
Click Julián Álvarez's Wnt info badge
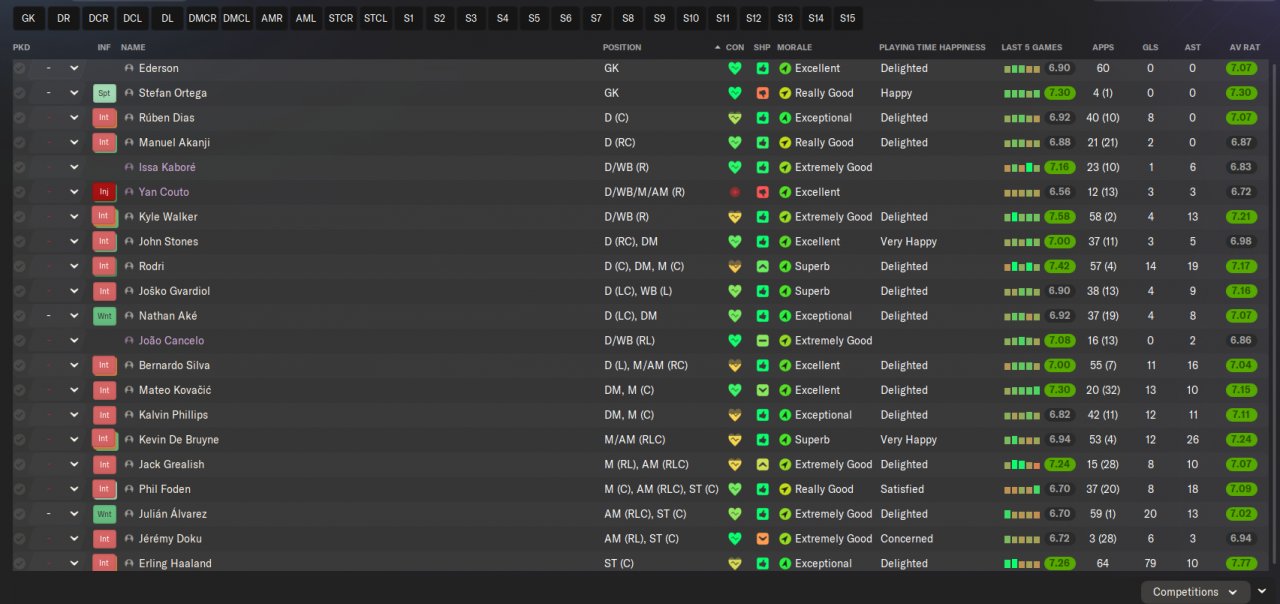(104, 514)
